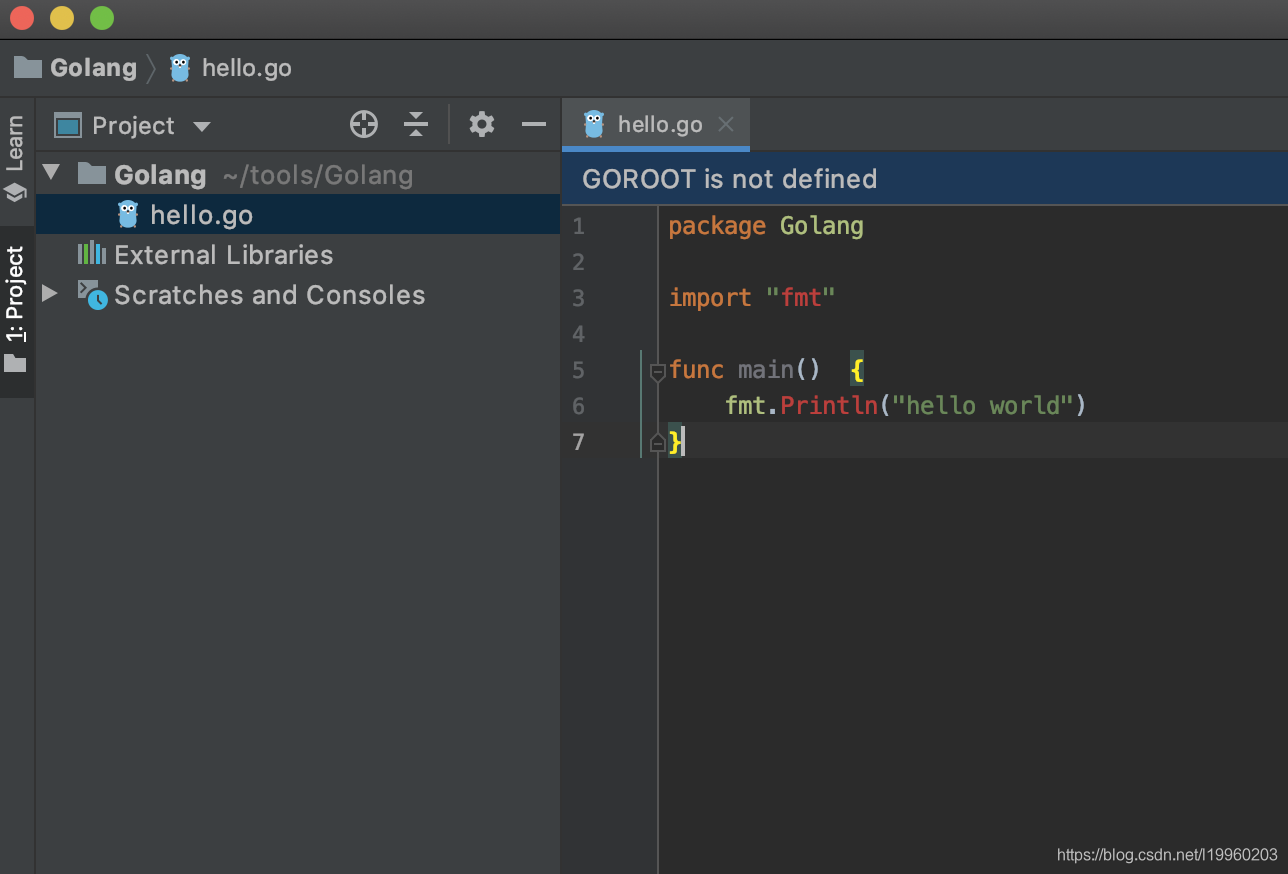Select External Libraries node
Viewport: 1288px width, 874px height.
click(298, 255)
